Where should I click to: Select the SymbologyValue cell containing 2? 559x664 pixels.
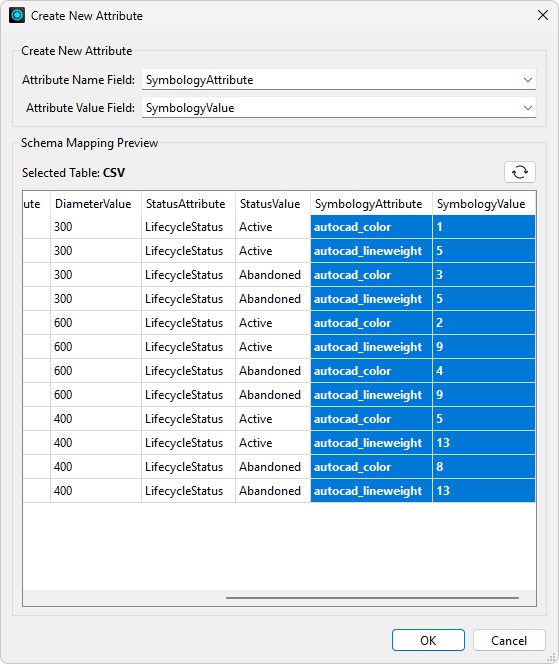coord(484,323)
